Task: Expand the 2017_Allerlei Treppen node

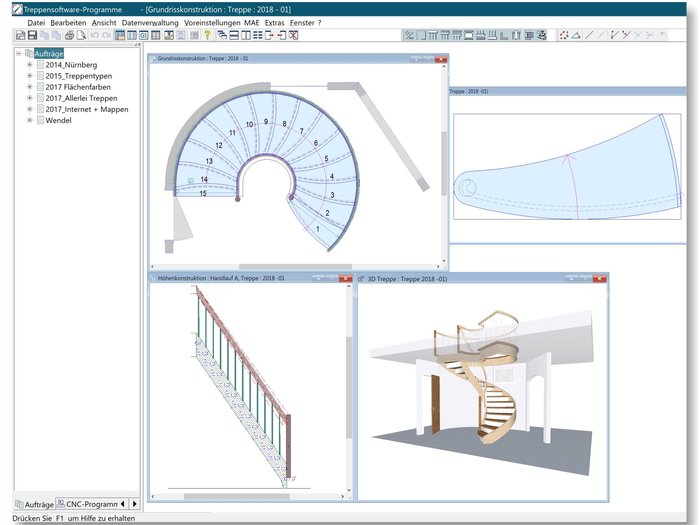Action: coord(29,98)
